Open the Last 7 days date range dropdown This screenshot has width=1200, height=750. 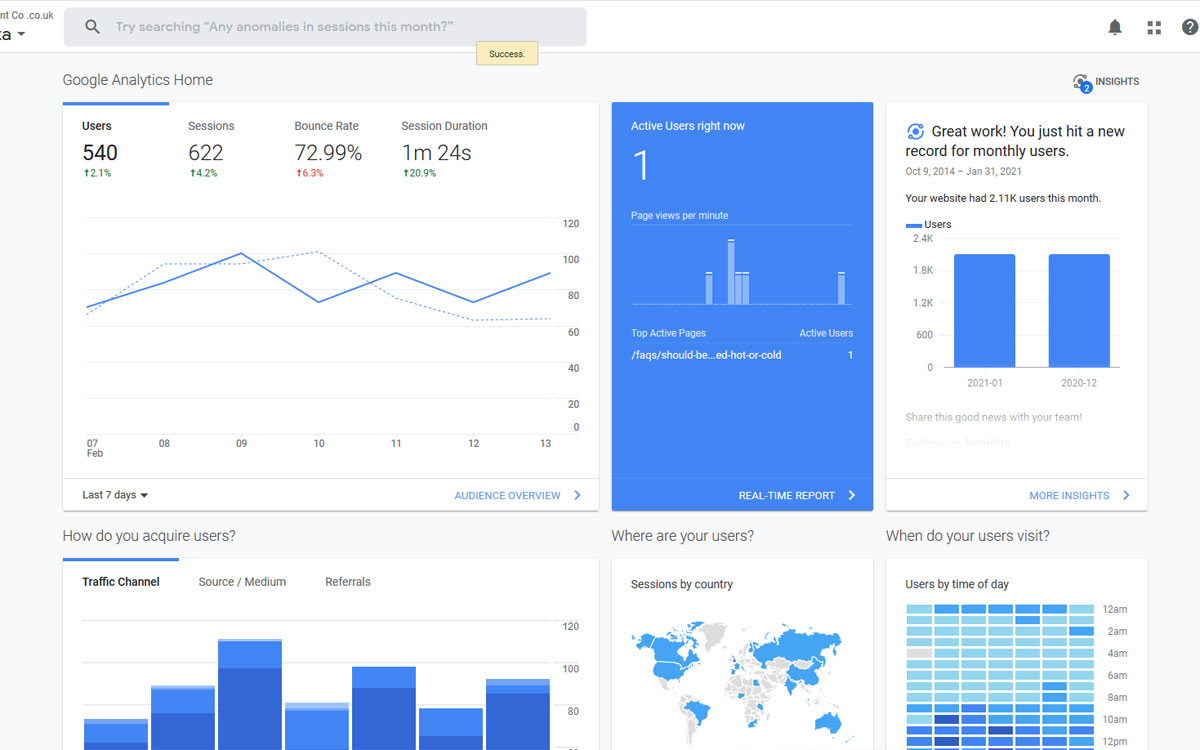pyautogui.click(x=115, y=495)
